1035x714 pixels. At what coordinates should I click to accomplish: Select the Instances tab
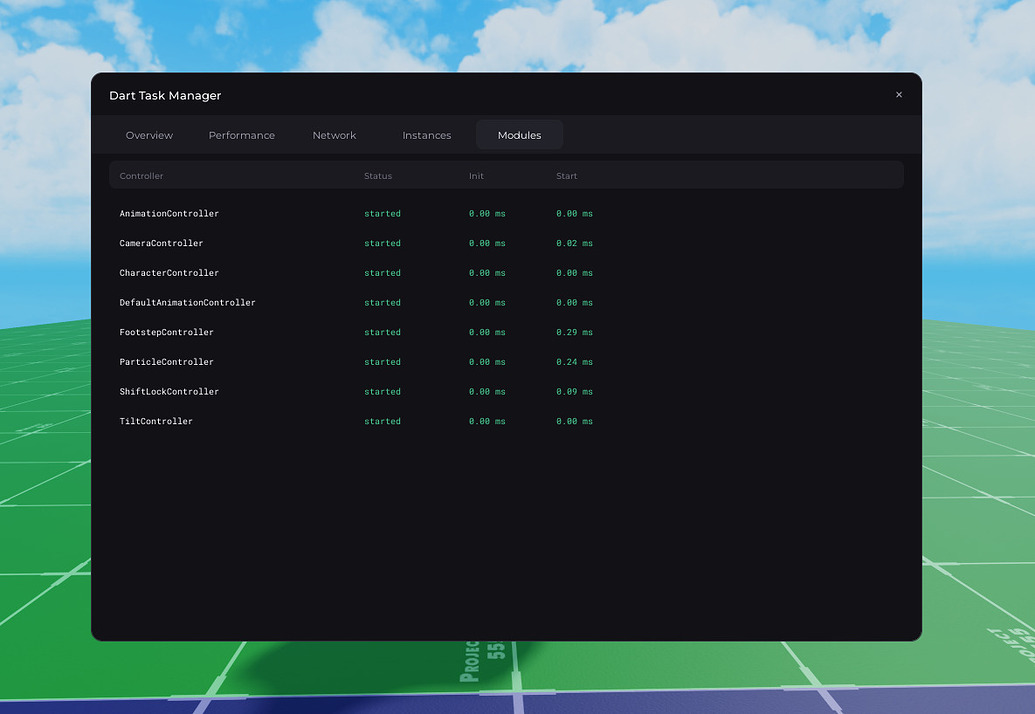[426, 135]
